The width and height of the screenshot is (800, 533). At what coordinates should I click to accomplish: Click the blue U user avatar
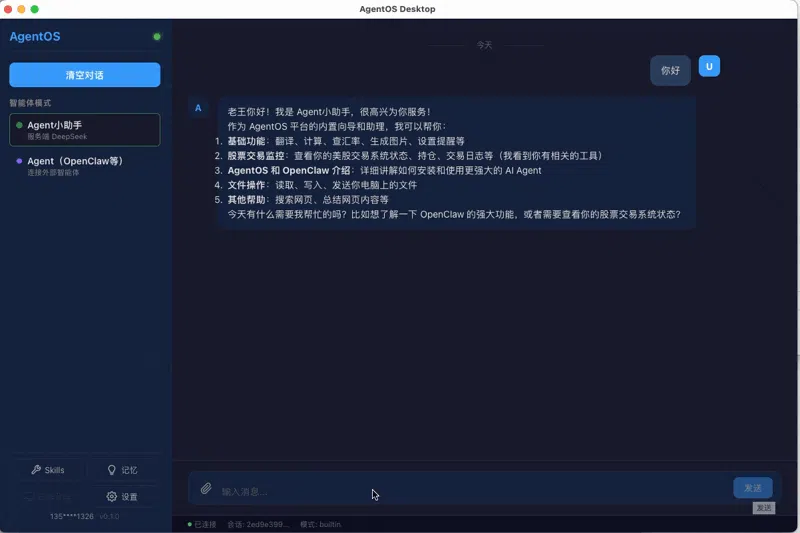(709, 66)
